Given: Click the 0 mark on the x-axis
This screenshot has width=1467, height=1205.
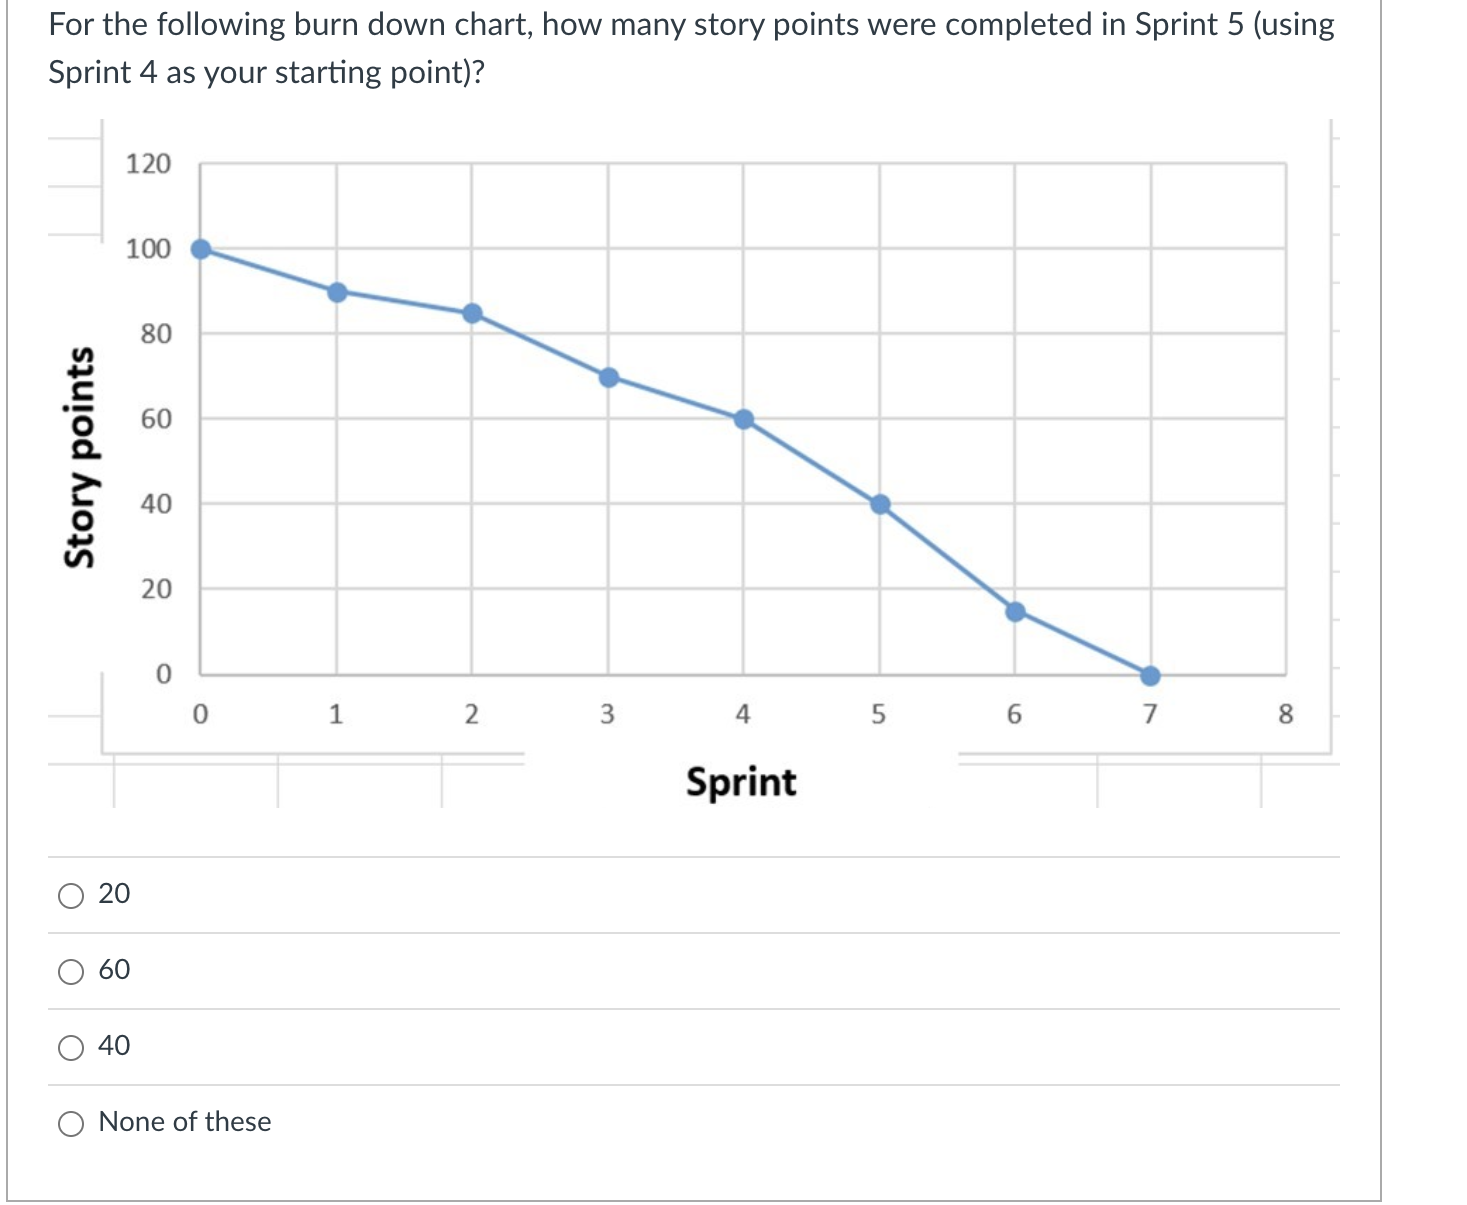Looking at the screenshot, I should (201, 712).
